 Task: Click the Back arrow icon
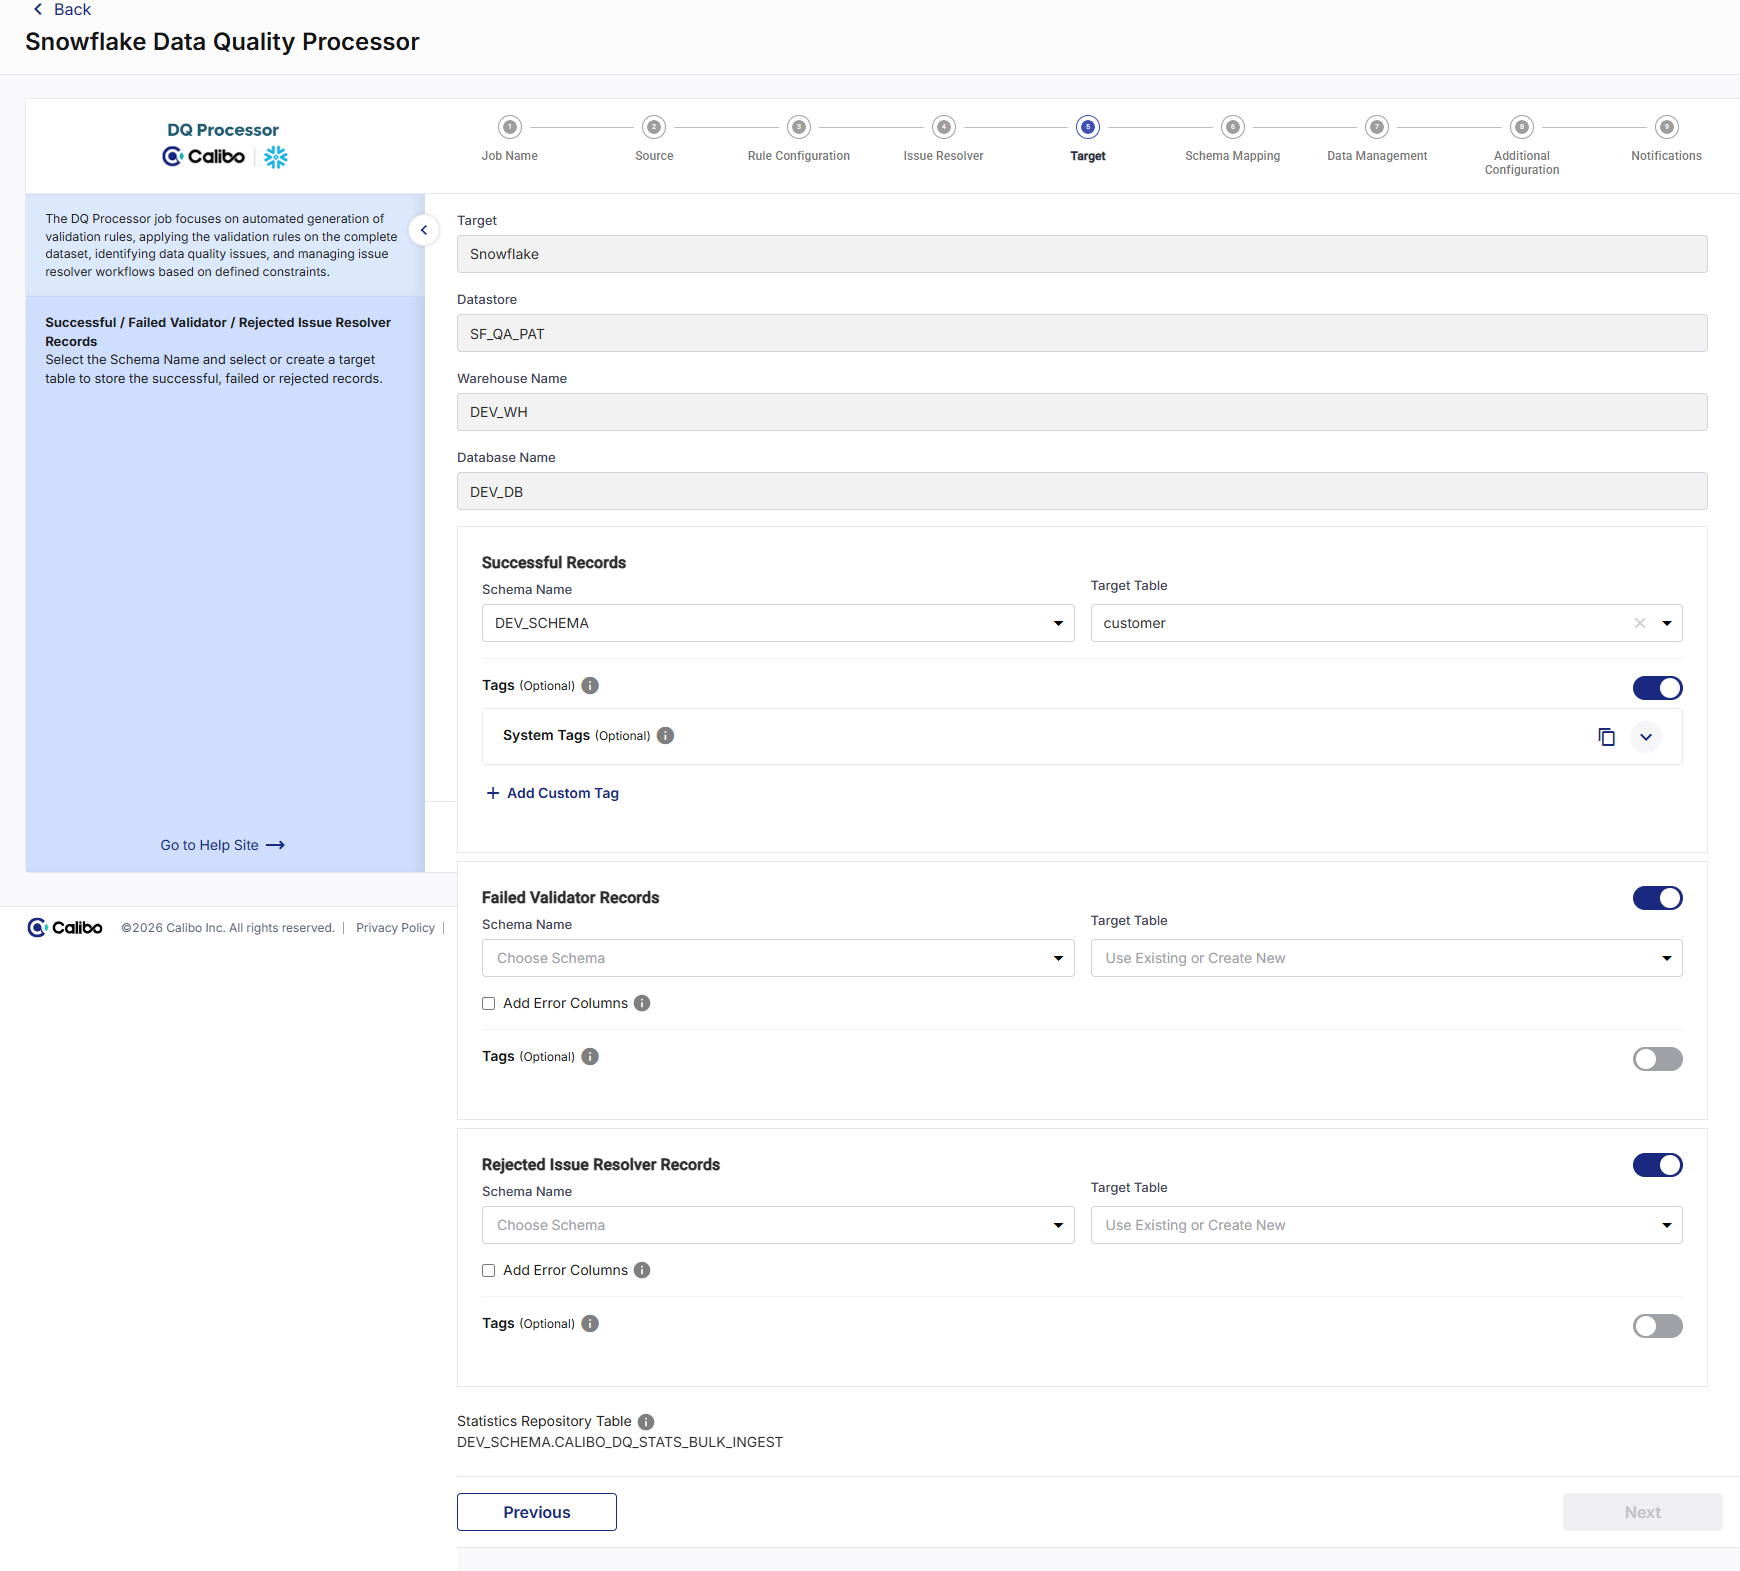[38, 9]
